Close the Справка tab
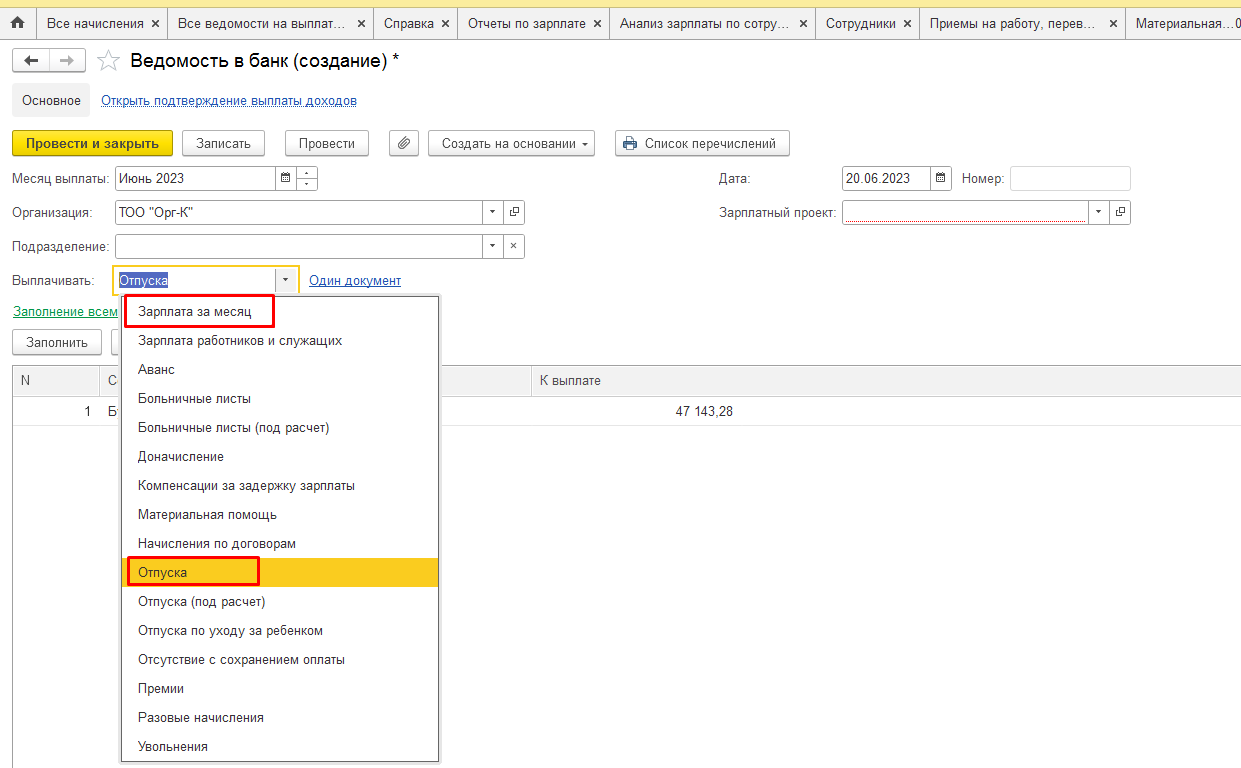Screen dimensions: 1241x768 [x=444, y=23]
